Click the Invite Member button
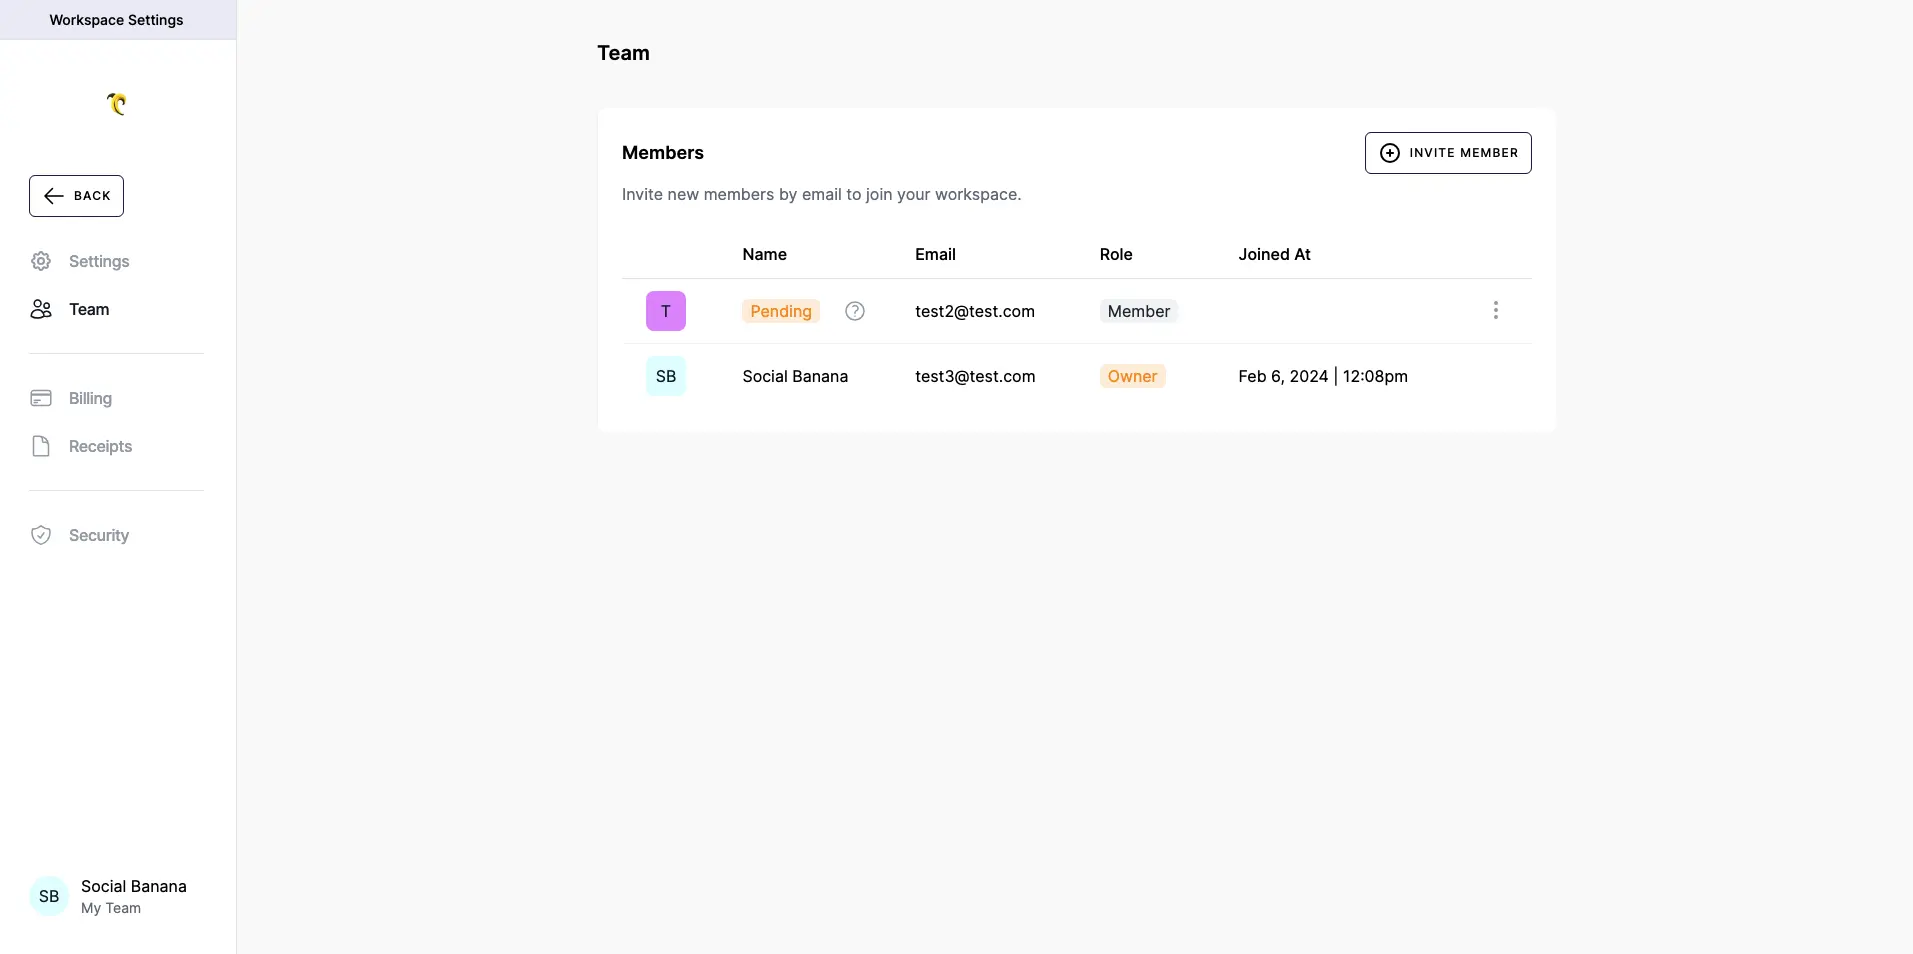The height and width of the screenshot is (954, 1913). click(x=1448, y=153)
